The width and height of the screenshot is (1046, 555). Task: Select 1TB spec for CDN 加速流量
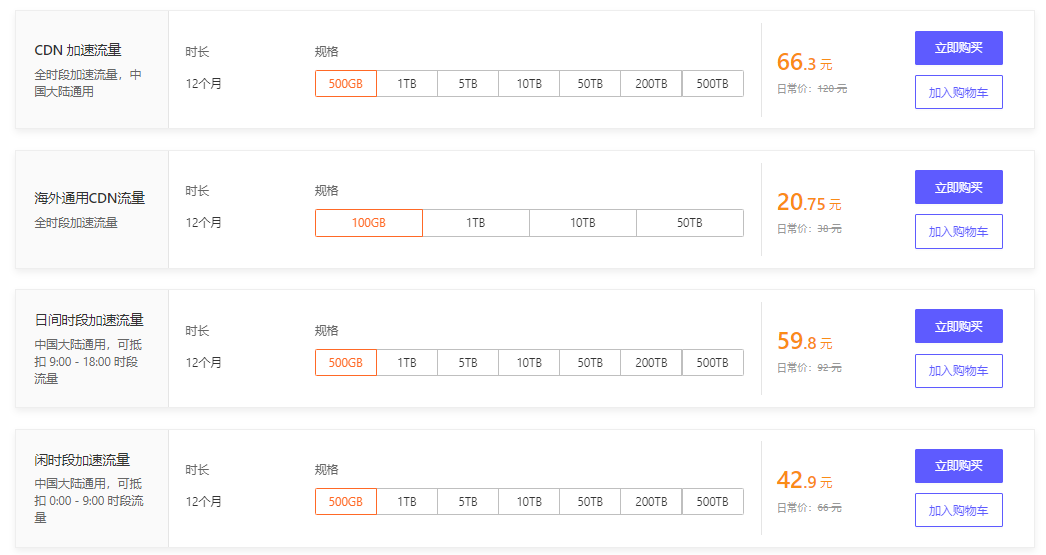(407, 84)
